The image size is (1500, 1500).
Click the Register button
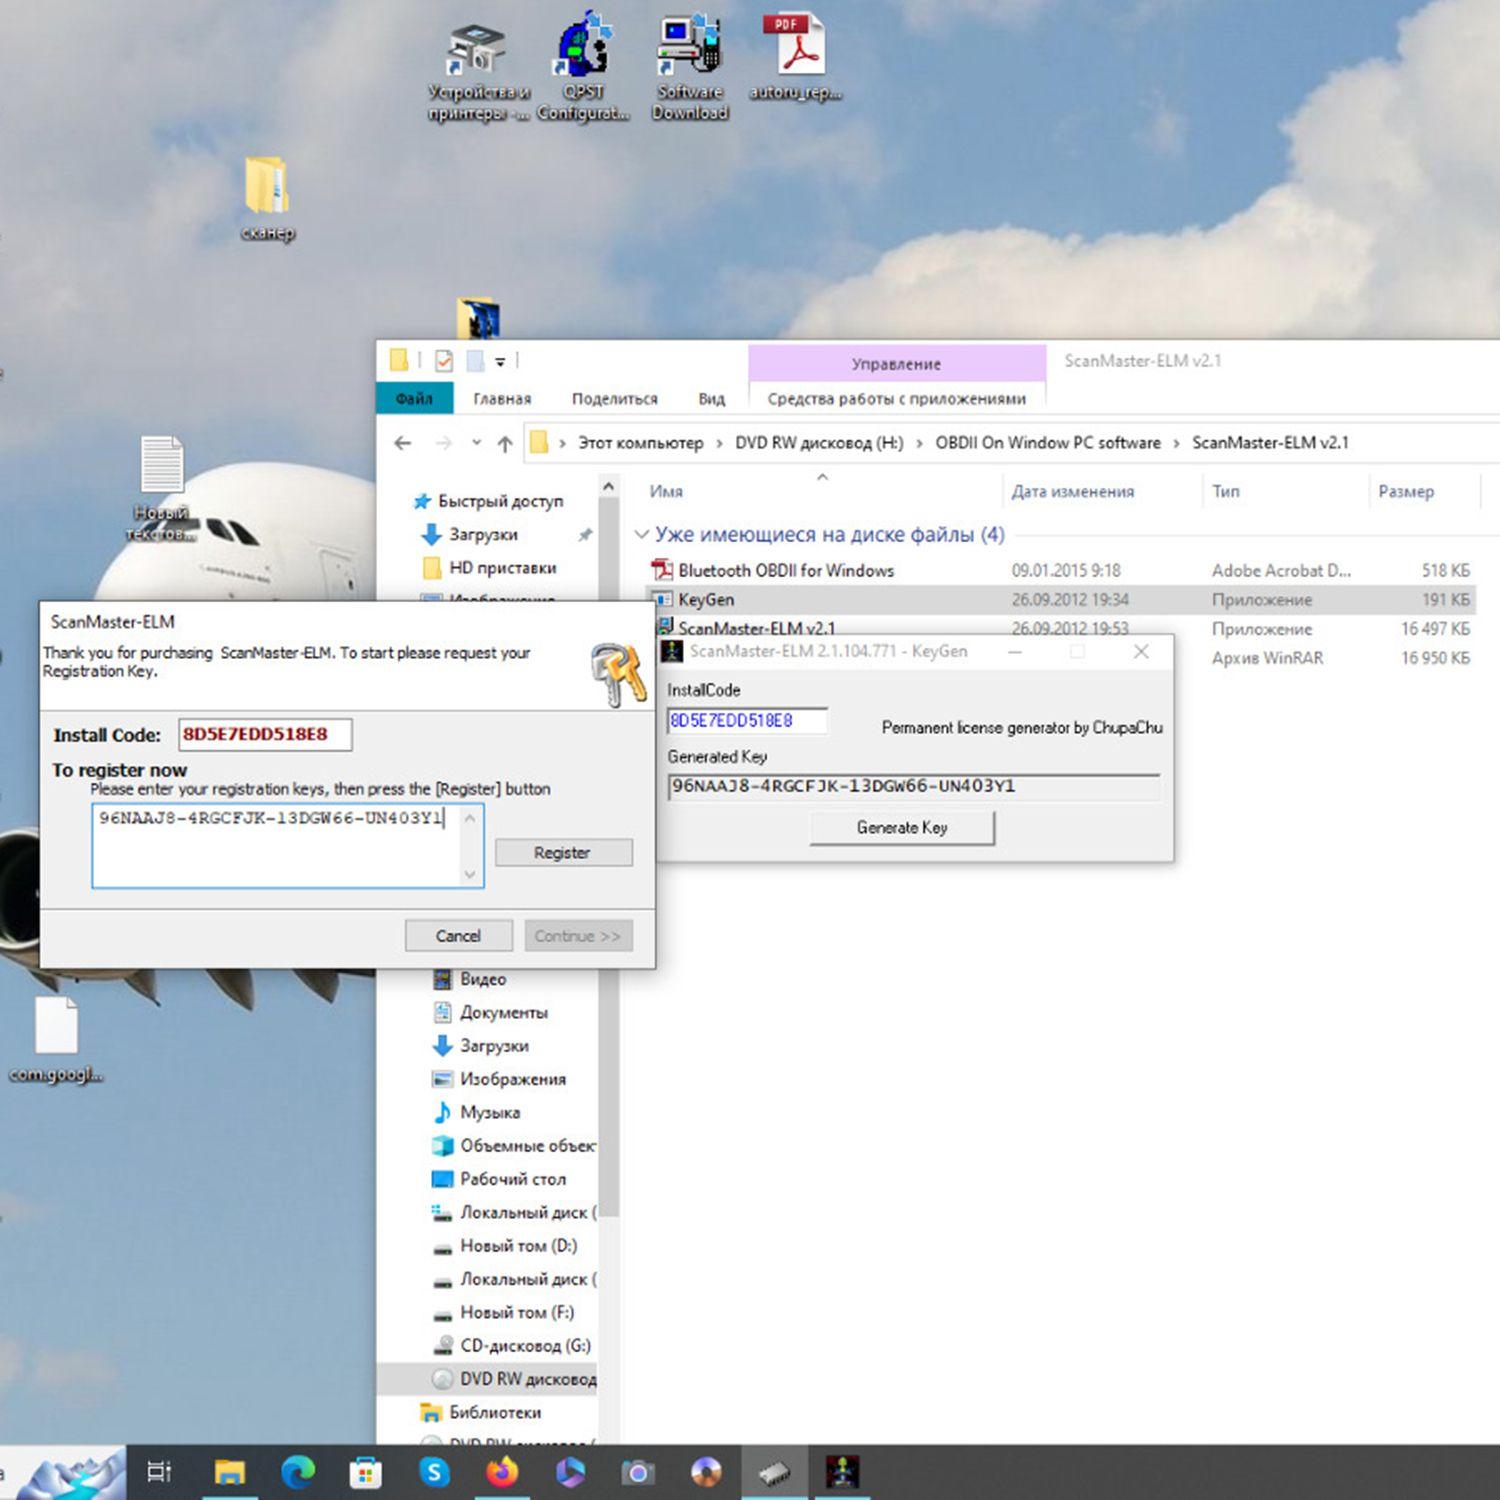click(x=563, y=852)
